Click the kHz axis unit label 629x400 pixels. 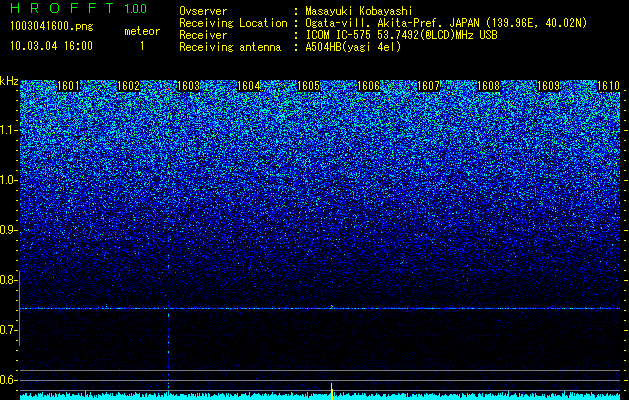(9, 81)
